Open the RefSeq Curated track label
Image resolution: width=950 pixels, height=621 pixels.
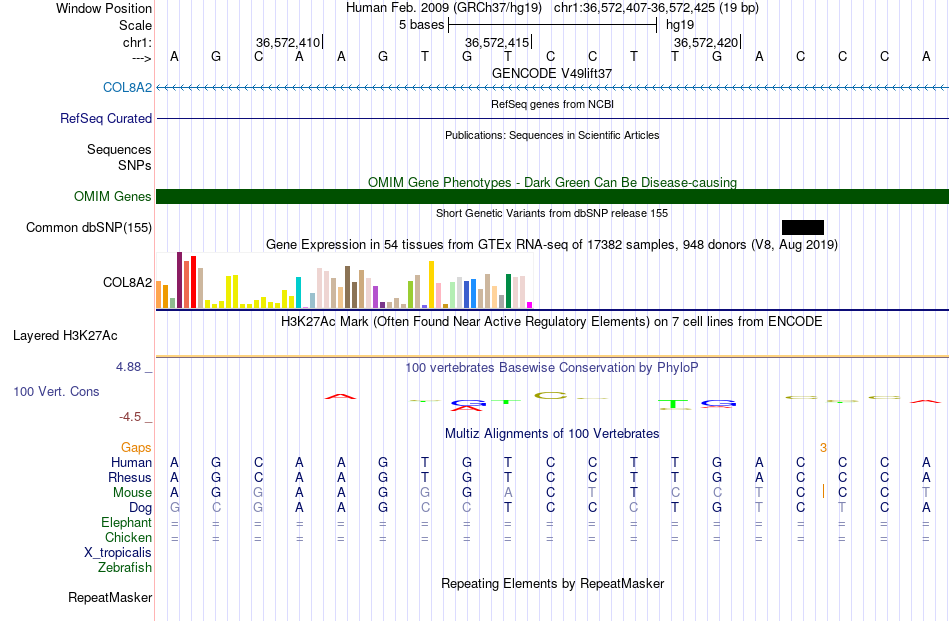(106, 118)
